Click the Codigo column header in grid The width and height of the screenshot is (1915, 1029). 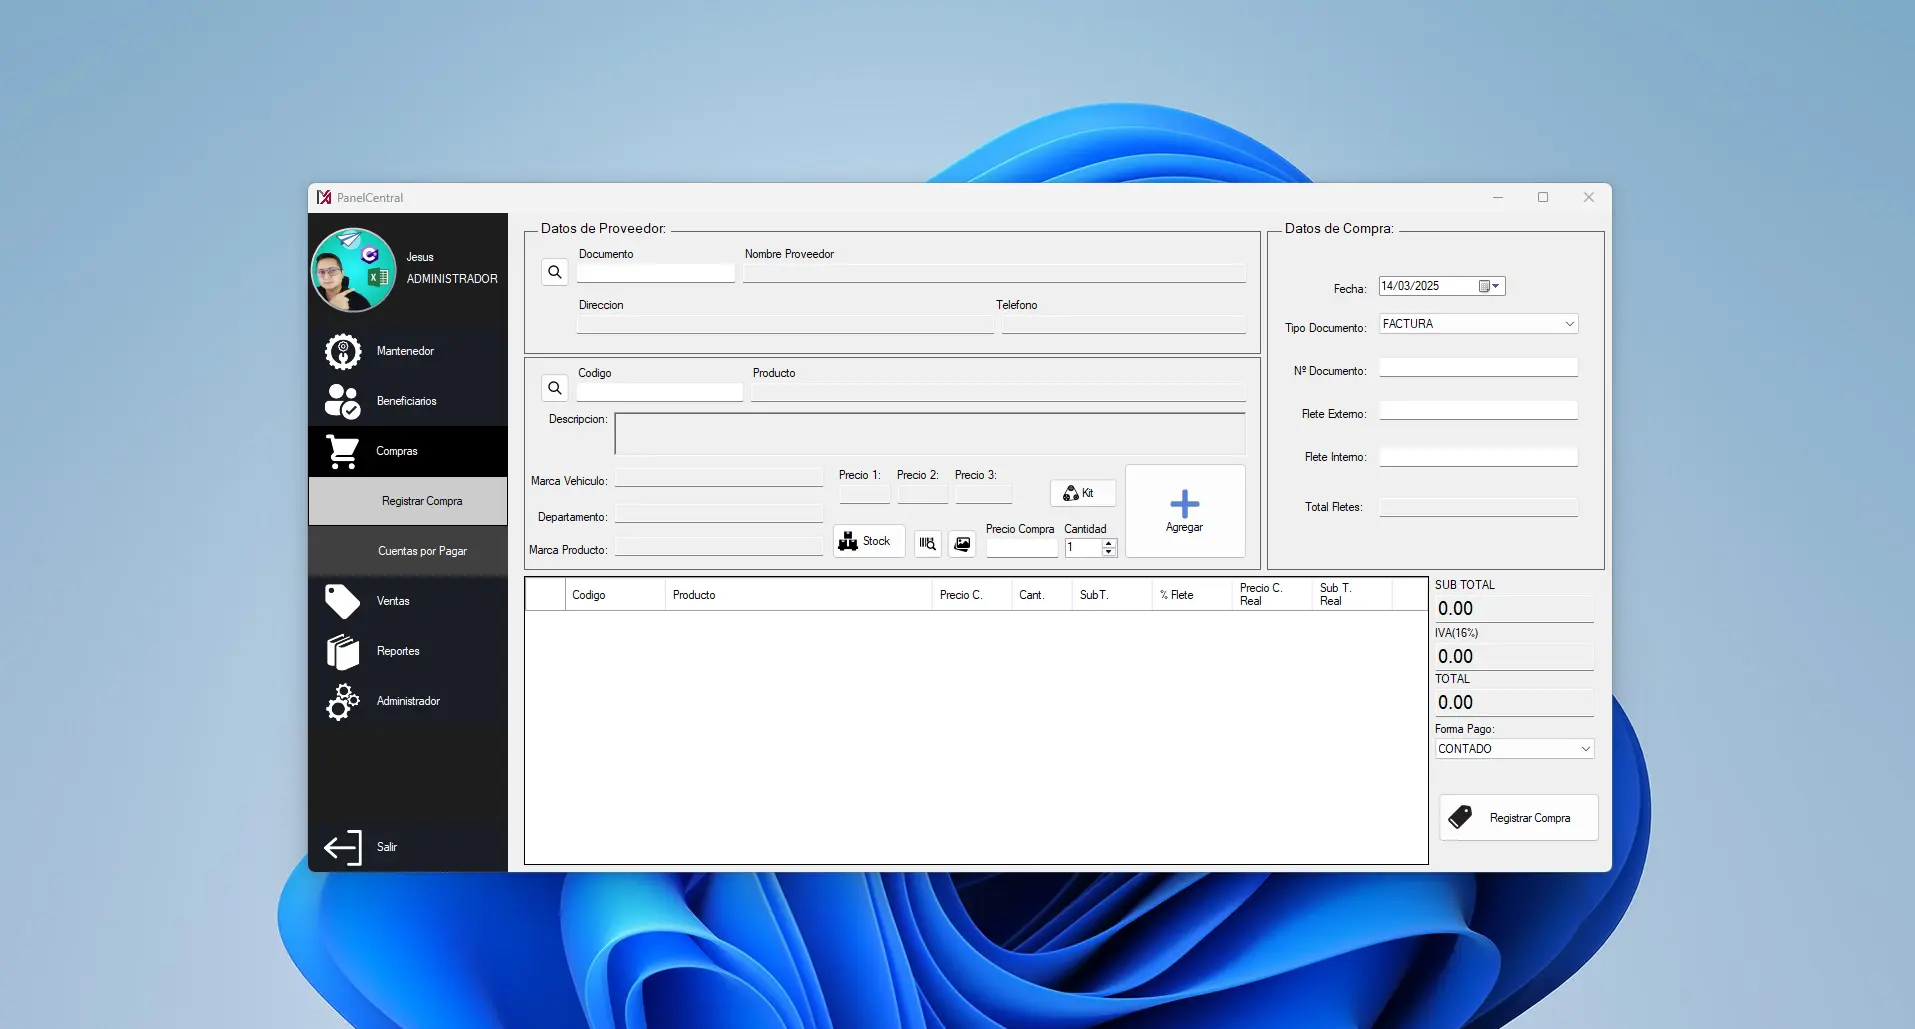(615, 595)
